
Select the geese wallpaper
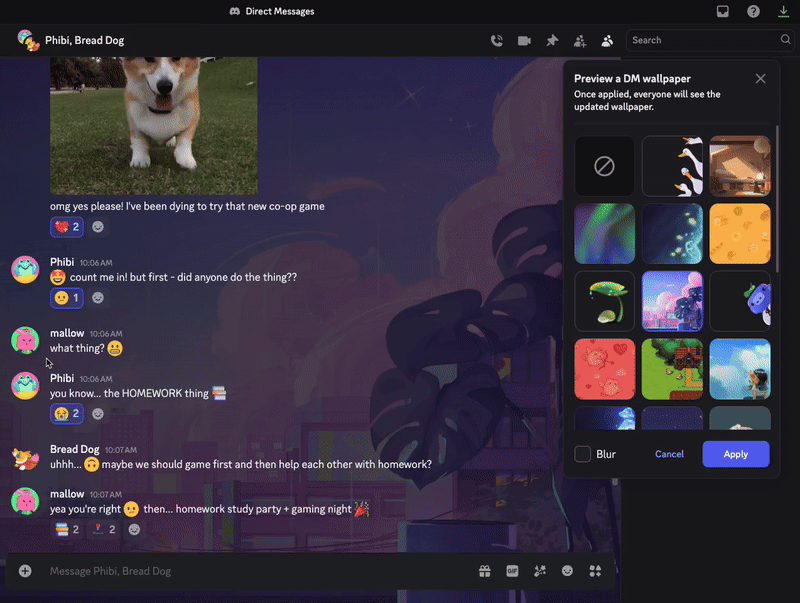(x=672, y=166)
